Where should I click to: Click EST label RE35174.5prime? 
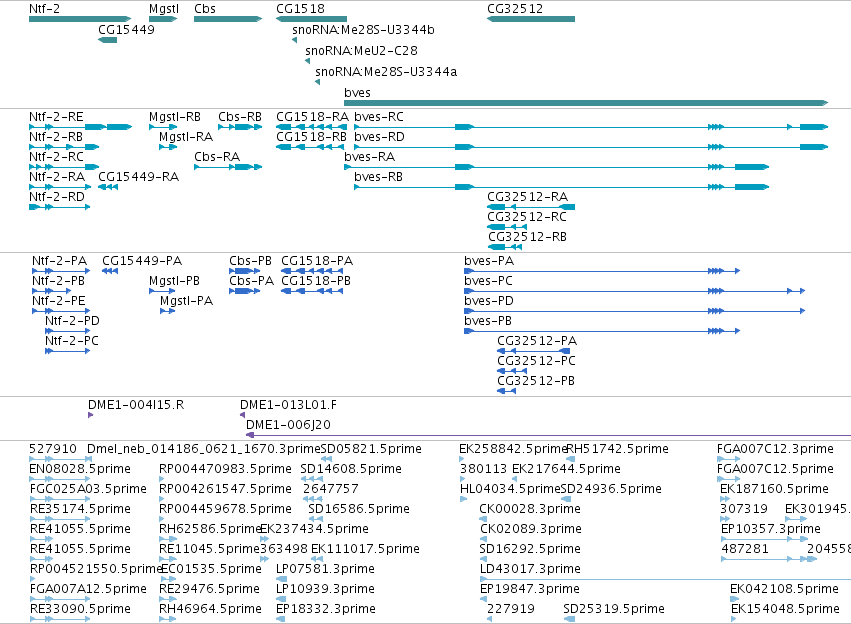point(80,510)
